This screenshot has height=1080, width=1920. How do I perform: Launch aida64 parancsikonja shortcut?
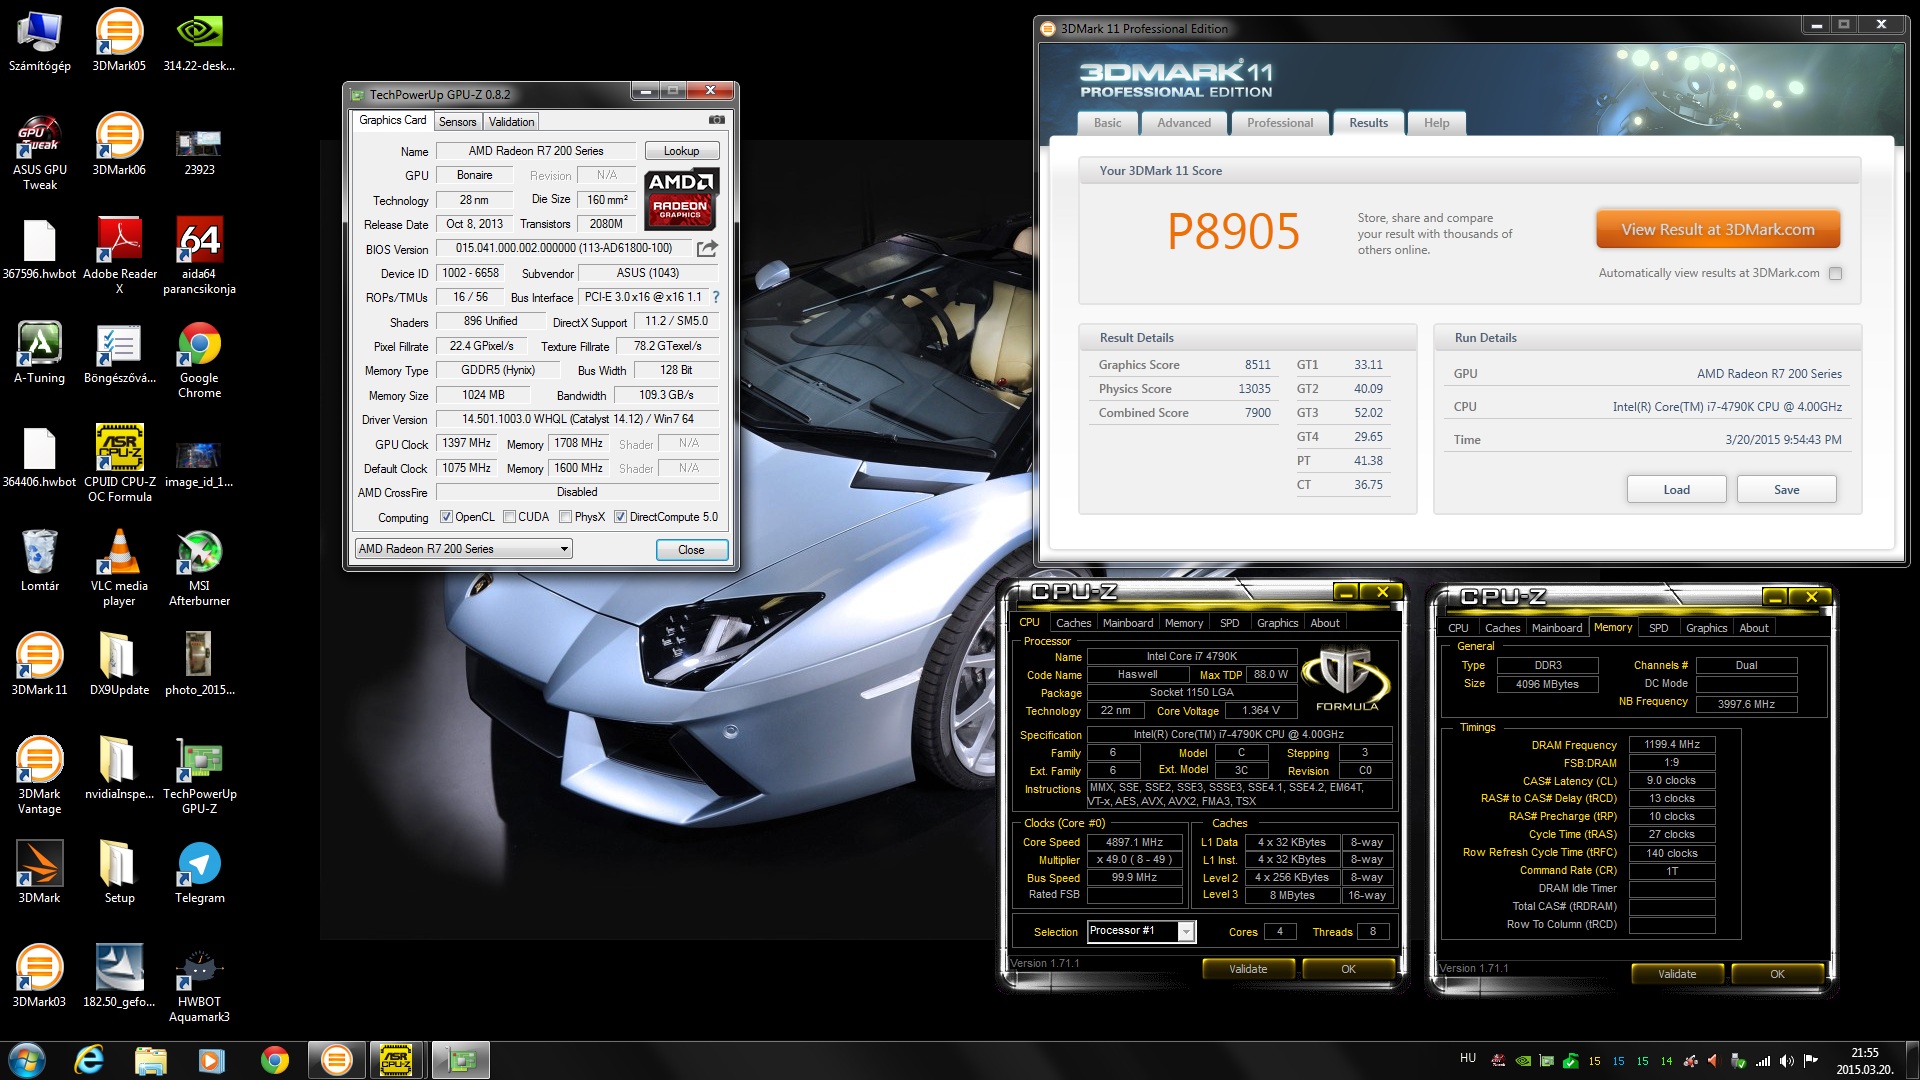[199, 255]
